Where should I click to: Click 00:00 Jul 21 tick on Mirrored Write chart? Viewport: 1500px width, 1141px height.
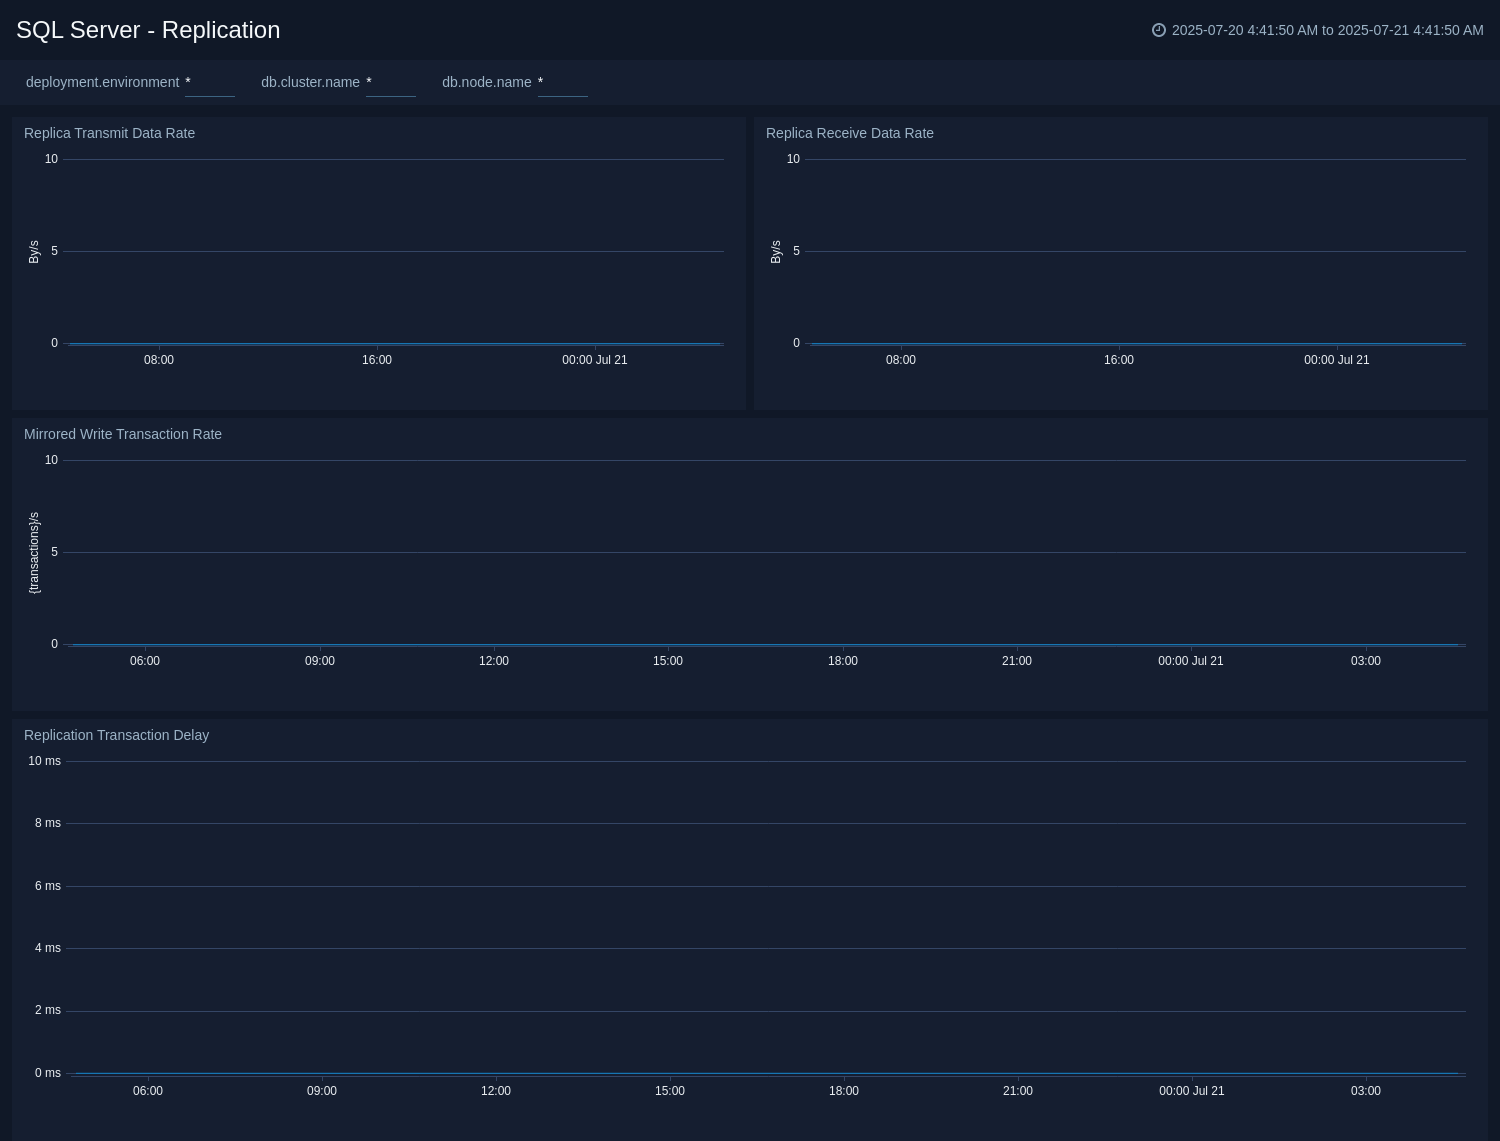click(1191, 661)
